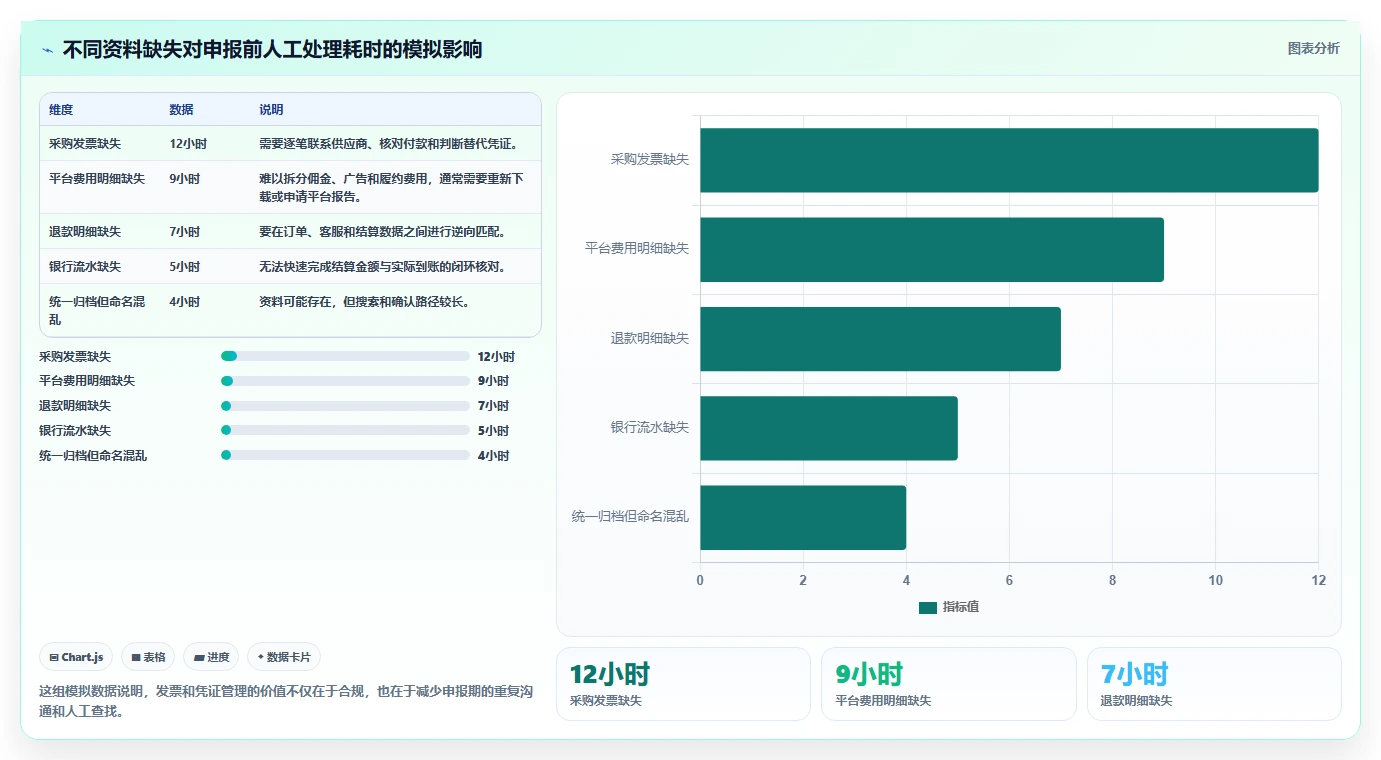The image size is (1381, 760).
Task: Open the 7小时 退款明细缺失 data card
Action: [x=1214, y=684]
